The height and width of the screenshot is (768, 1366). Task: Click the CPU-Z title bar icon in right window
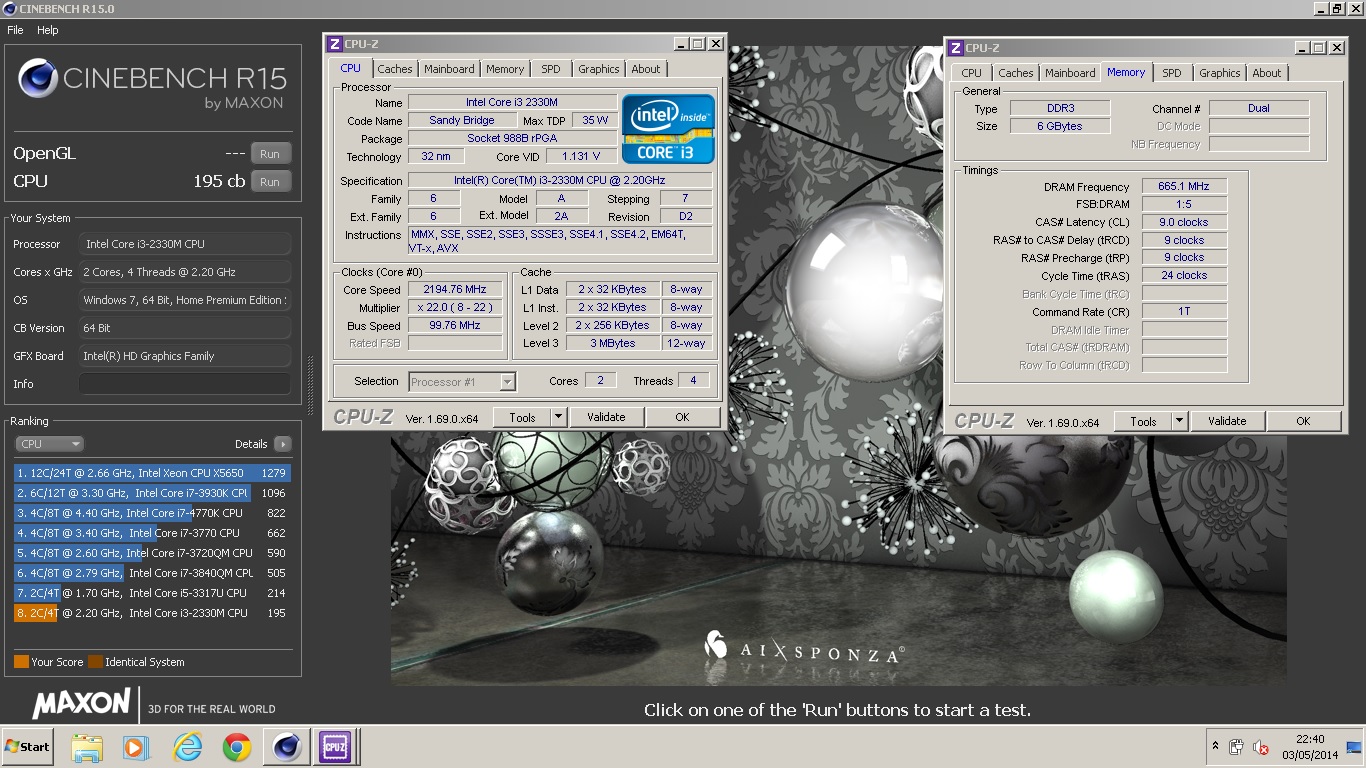(955, 48)
